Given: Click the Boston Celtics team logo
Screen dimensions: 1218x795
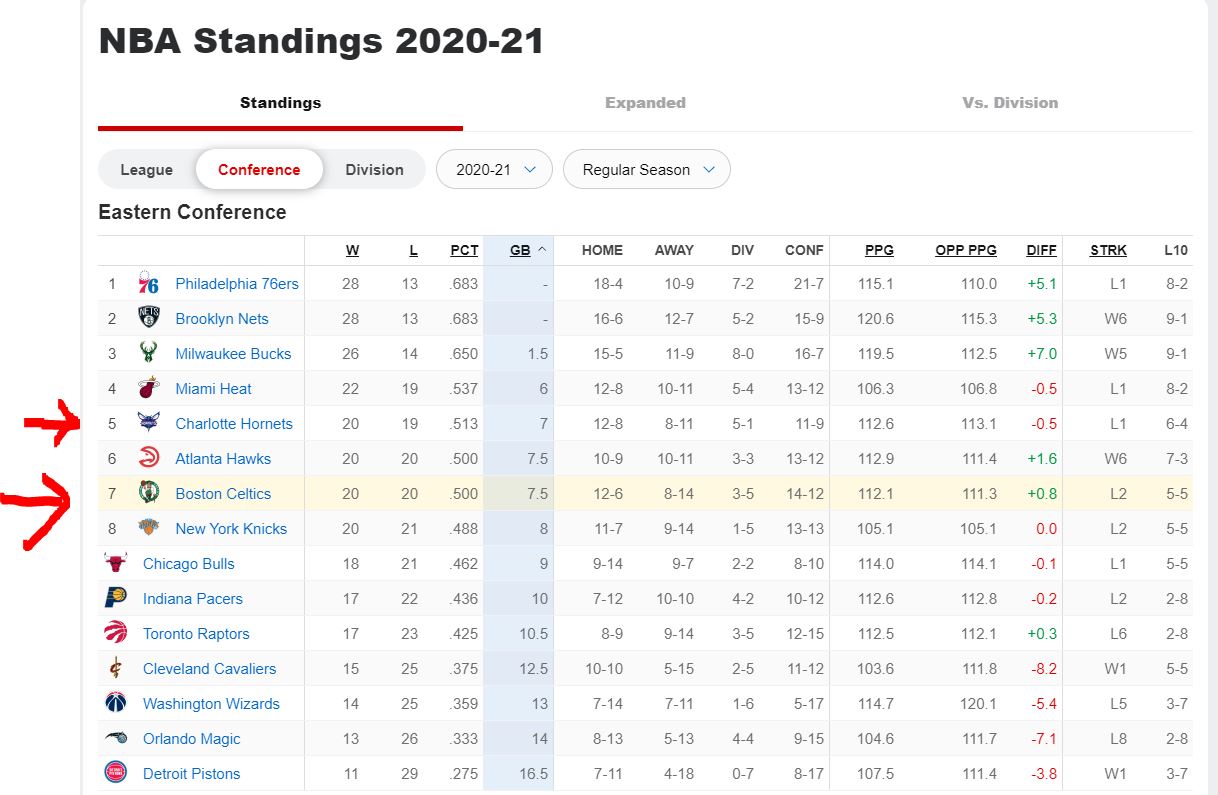Looking at the screenshot, I should tap(149, 493).
